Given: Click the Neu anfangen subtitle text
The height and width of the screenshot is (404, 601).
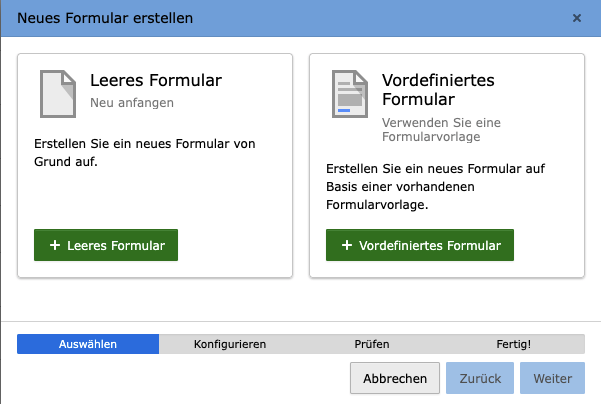Looking at the screenshot, I should [x=132, y=102].
